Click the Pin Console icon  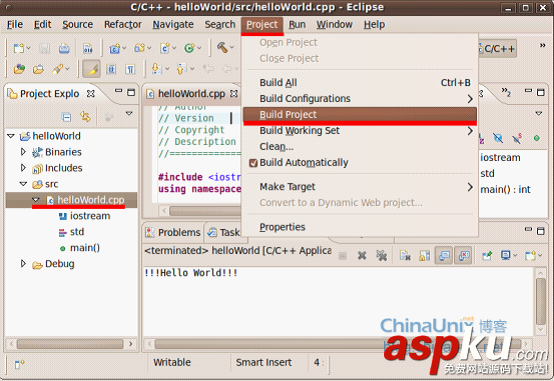487,255
